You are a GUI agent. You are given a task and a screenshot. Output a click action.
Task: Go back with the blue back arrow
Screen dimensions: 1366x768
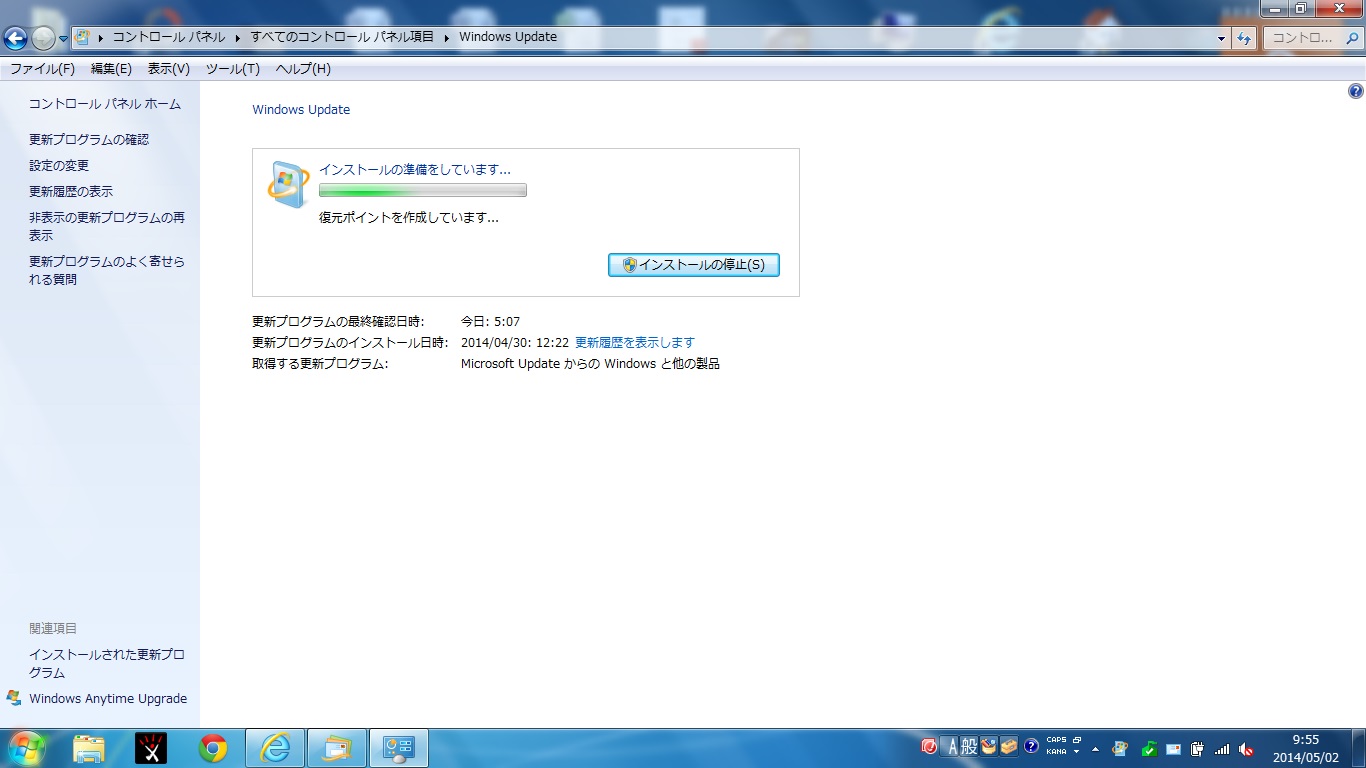coord(15,38)
